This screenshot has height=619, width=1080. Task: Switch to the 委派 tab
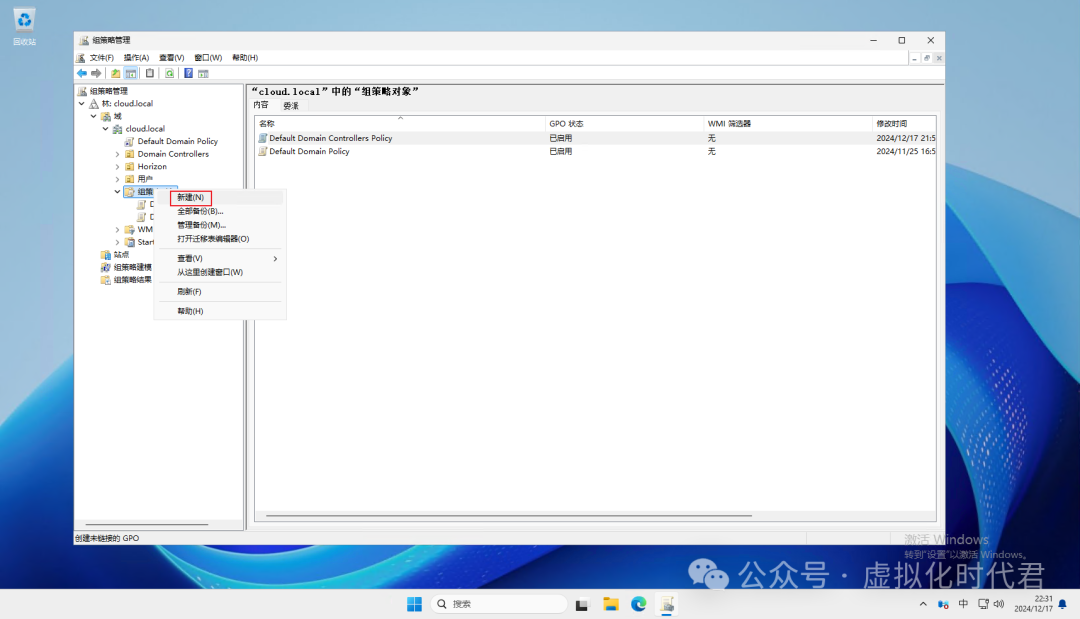click(x=291, y=105)
